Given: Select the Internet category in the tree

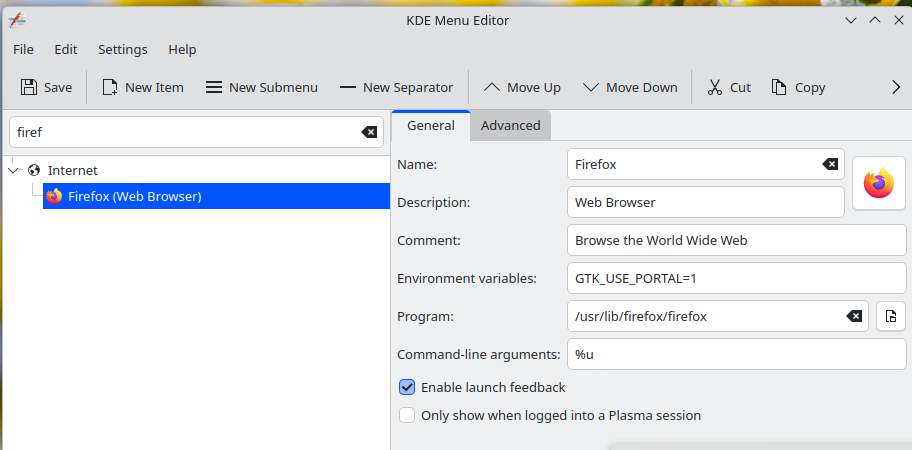Looking at the screenshot, I should tap(72, 170).
